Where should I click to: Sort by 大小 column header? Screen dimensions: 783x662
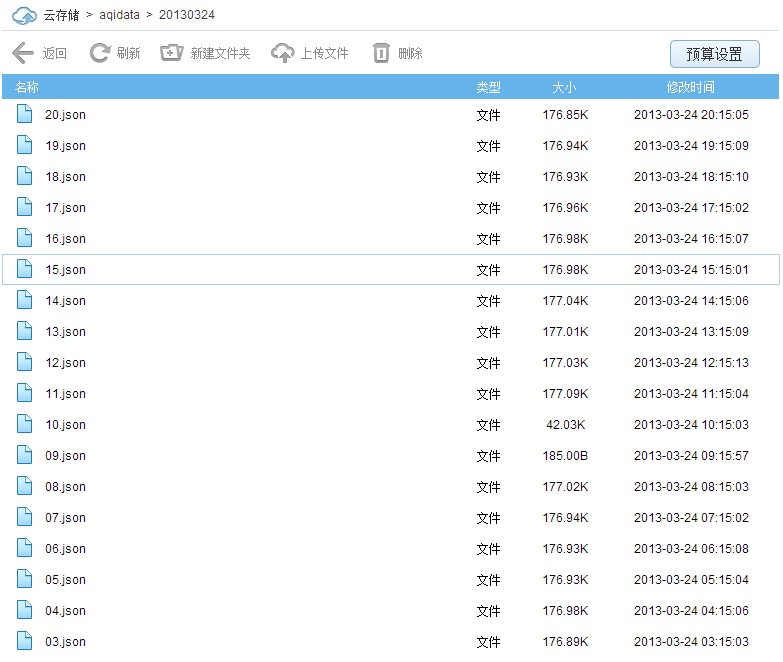pyautogui.click(x=564, y=88)
